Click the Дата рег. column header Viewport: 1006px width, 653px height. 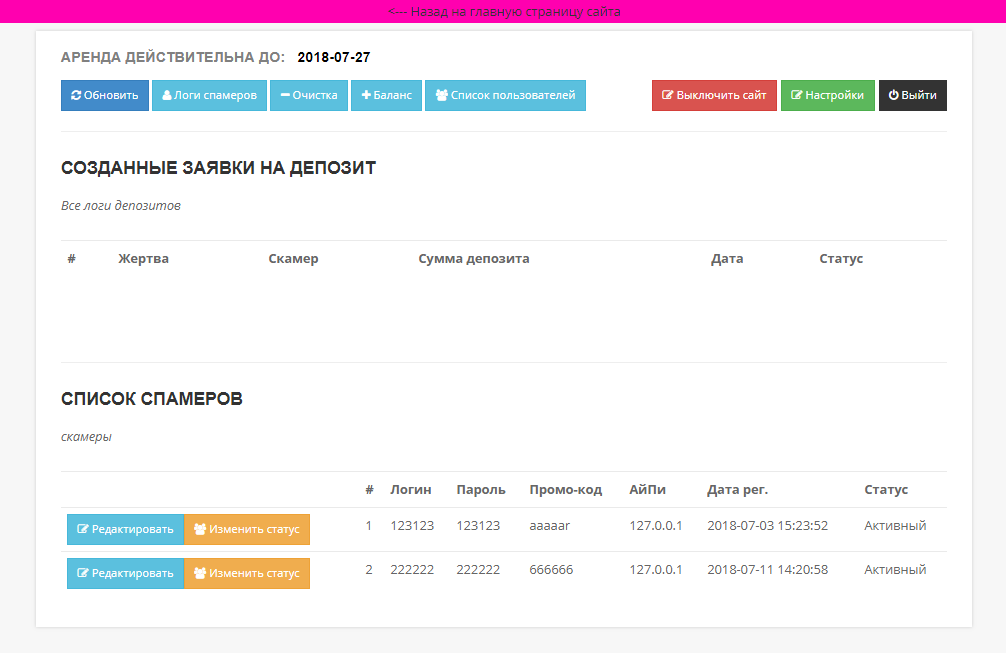click(737, 490)
